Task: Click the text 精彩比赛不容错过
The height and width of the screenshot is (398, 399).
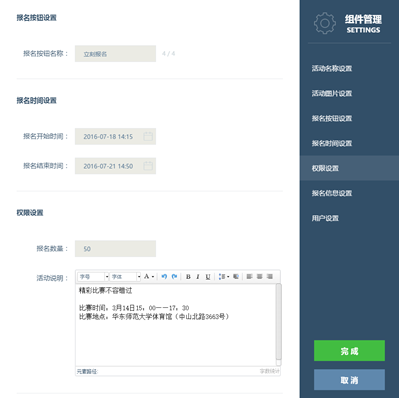Action: point(105,291)
